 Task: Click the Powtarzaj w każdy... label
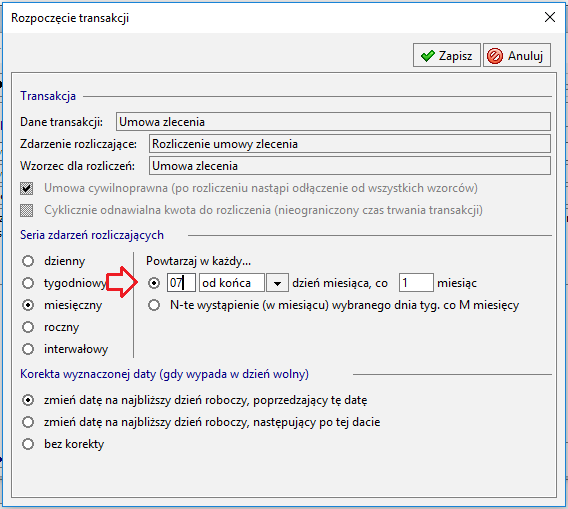(198, 261)
